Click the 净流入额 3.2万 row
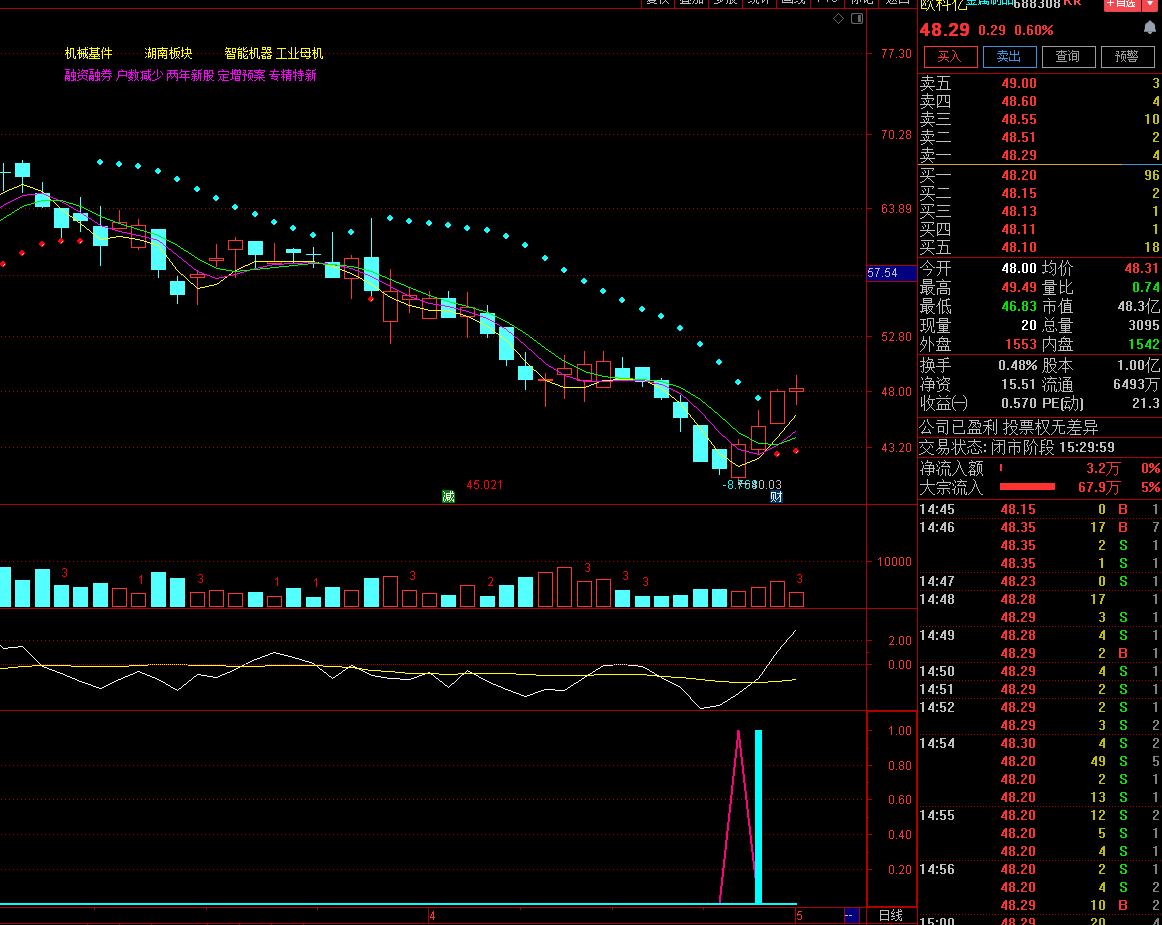This screenshot has width=1162, height=925. (x=1040, y=468)
